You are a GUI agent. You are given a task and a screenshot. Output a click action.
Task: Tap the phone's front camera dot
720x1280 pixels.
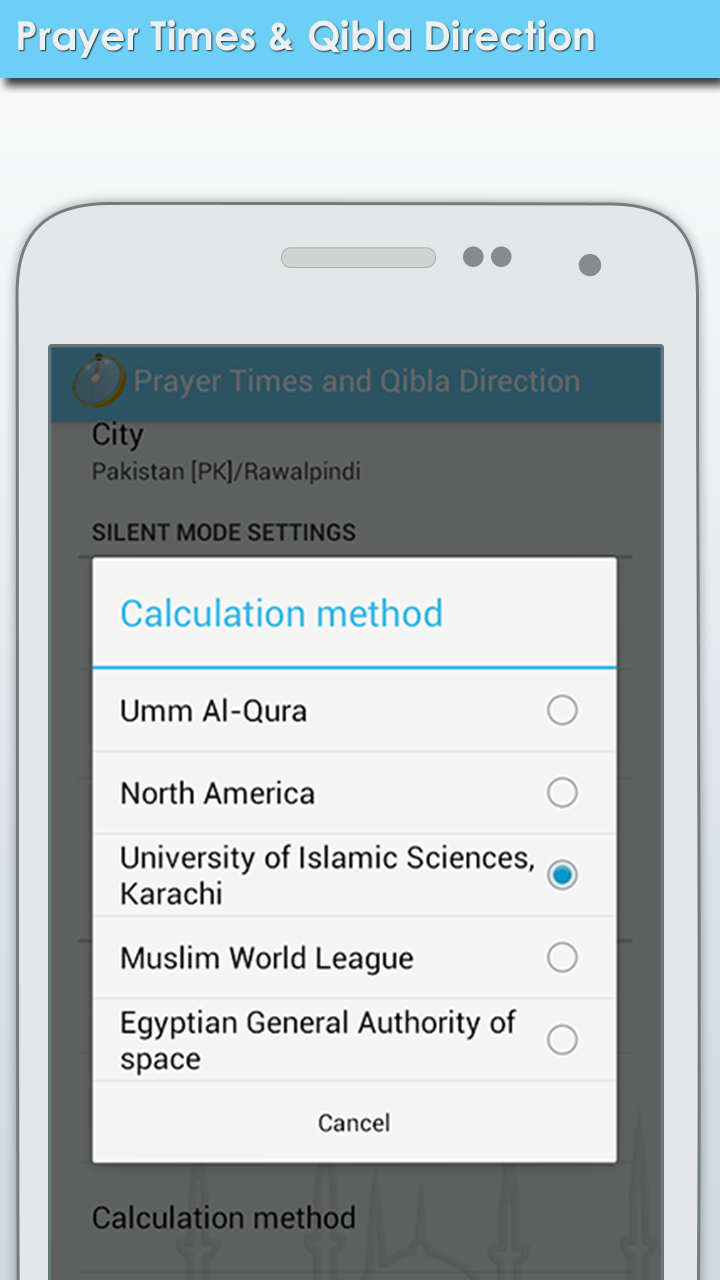point(590,265)
